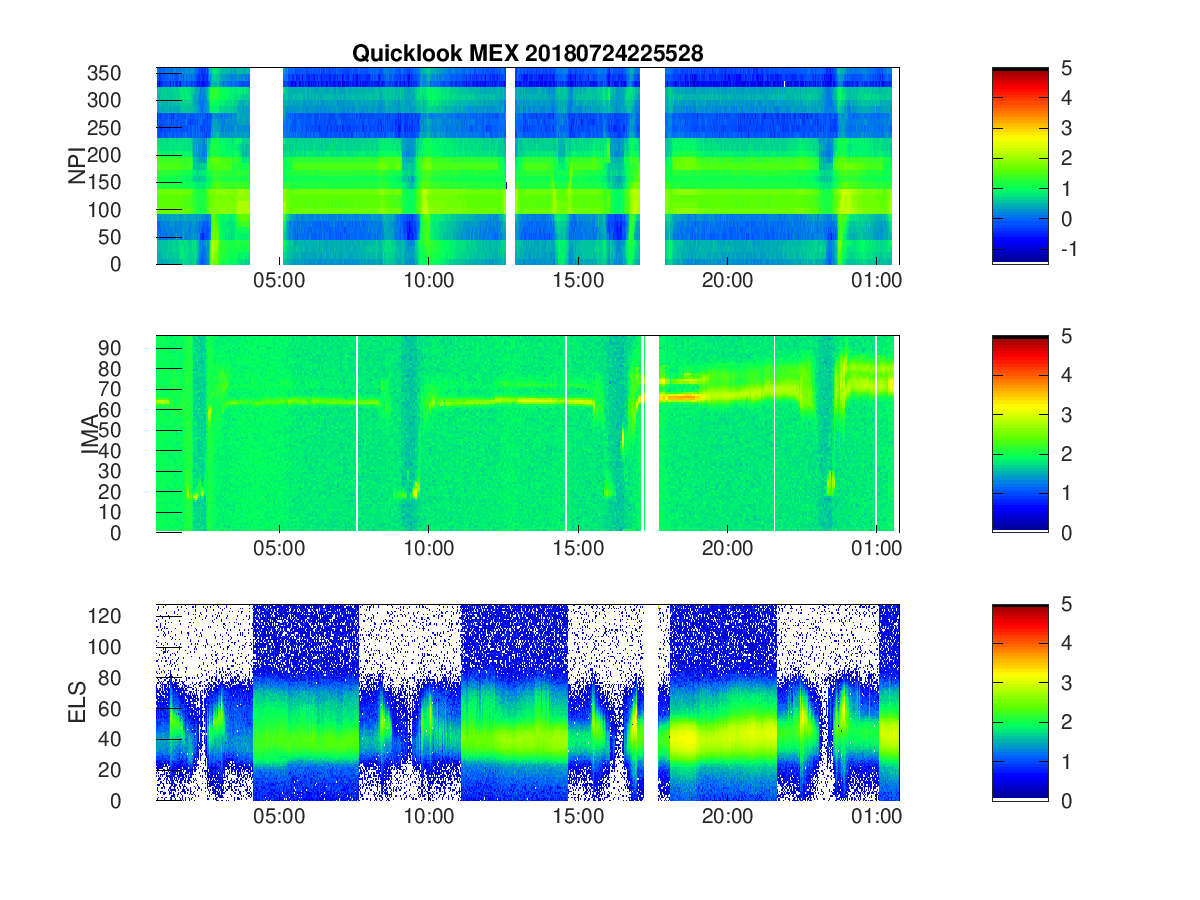This screenshot has height=900, width=1200.
Task: Click the 05:00 tick label under NPI plot
Action: click(x=279, y=281)
